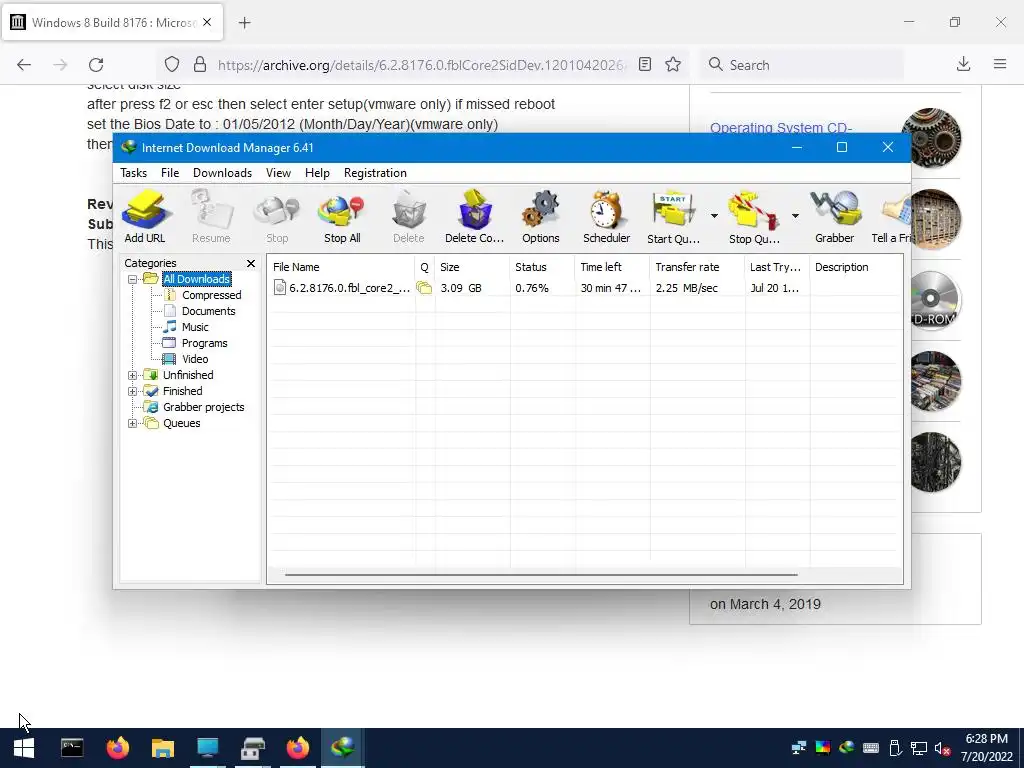Open the View menu
This screenshot has height=768, width=1024.
point(278,172)
